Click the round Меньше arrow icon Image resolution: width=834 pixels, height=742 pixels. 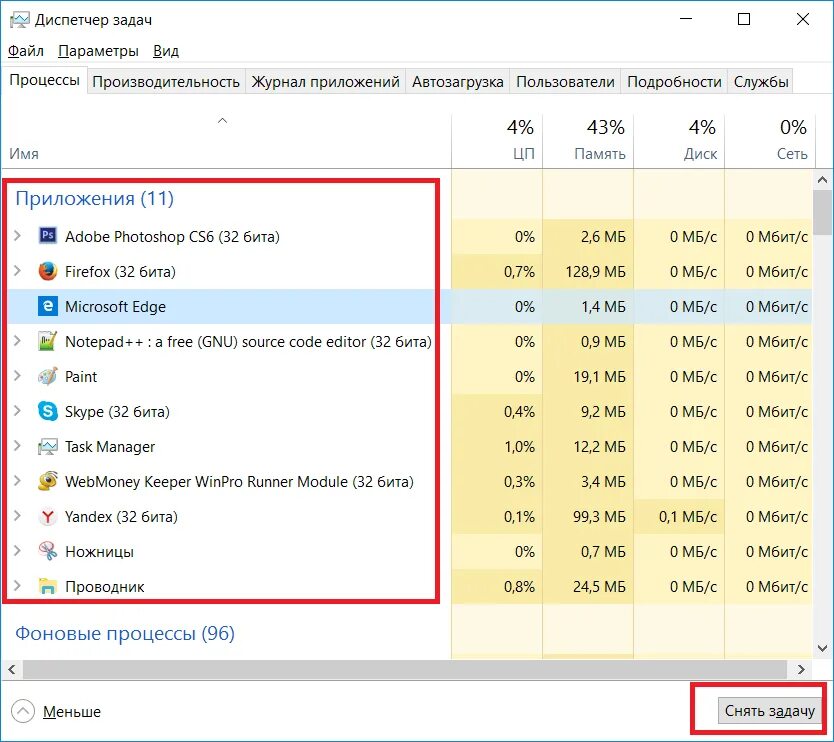[x=22, y=711]
